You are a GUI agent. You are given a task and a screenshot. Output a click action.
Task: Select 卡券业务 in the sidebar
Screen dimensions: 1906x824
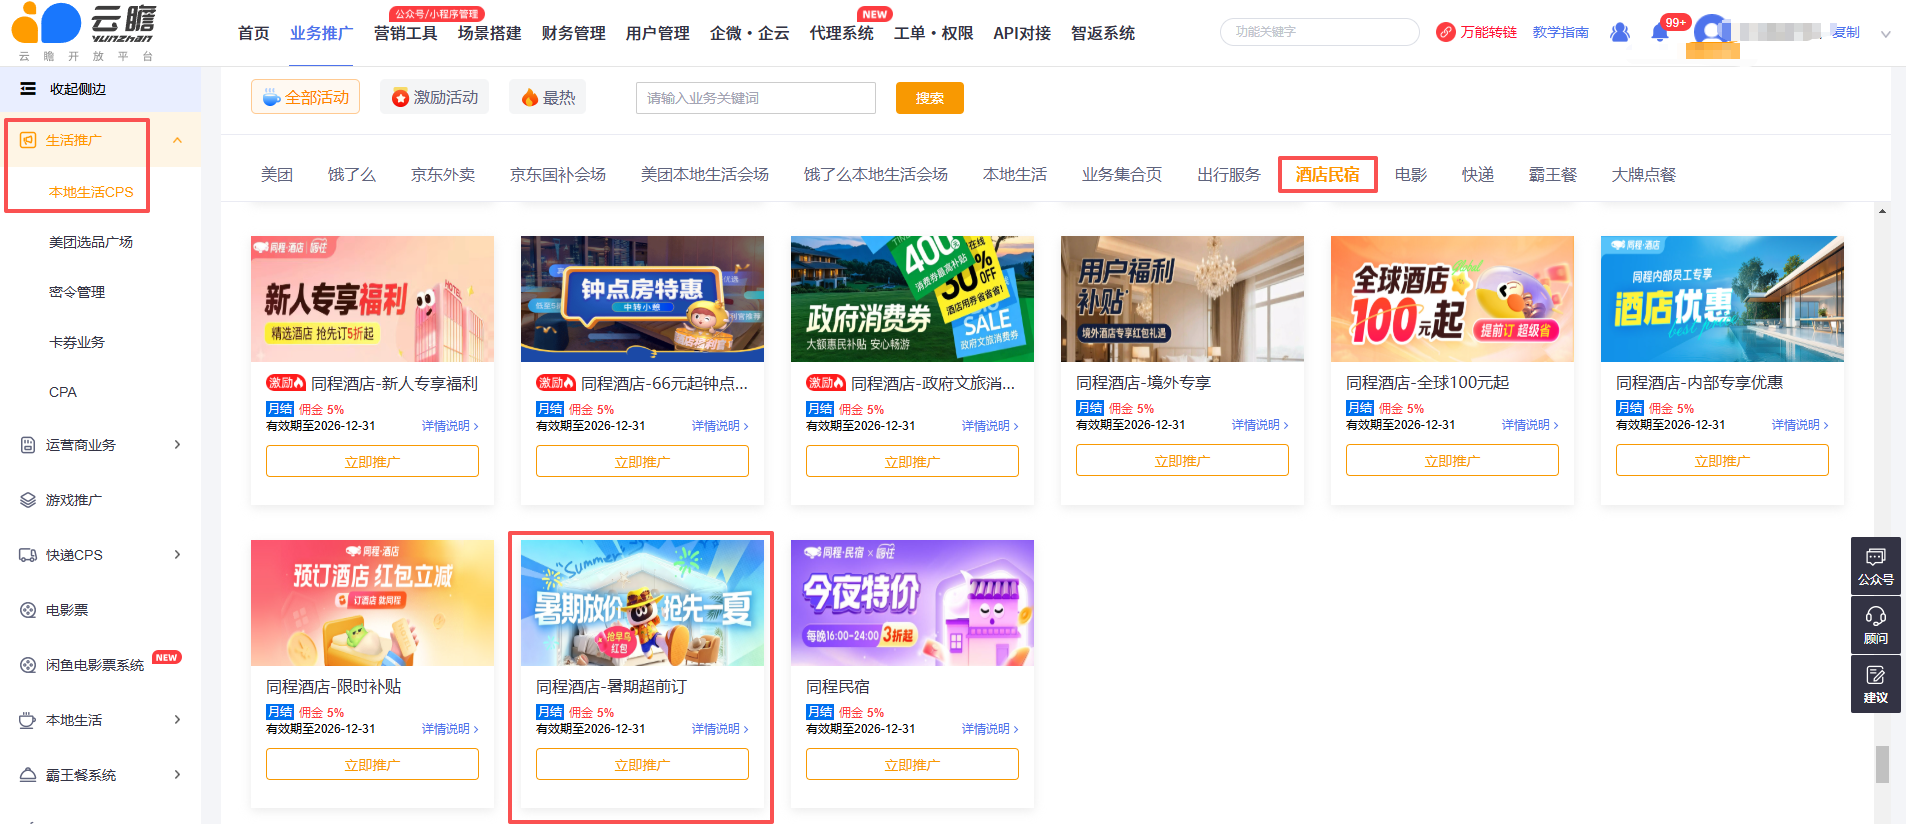(x=77, y=342)
